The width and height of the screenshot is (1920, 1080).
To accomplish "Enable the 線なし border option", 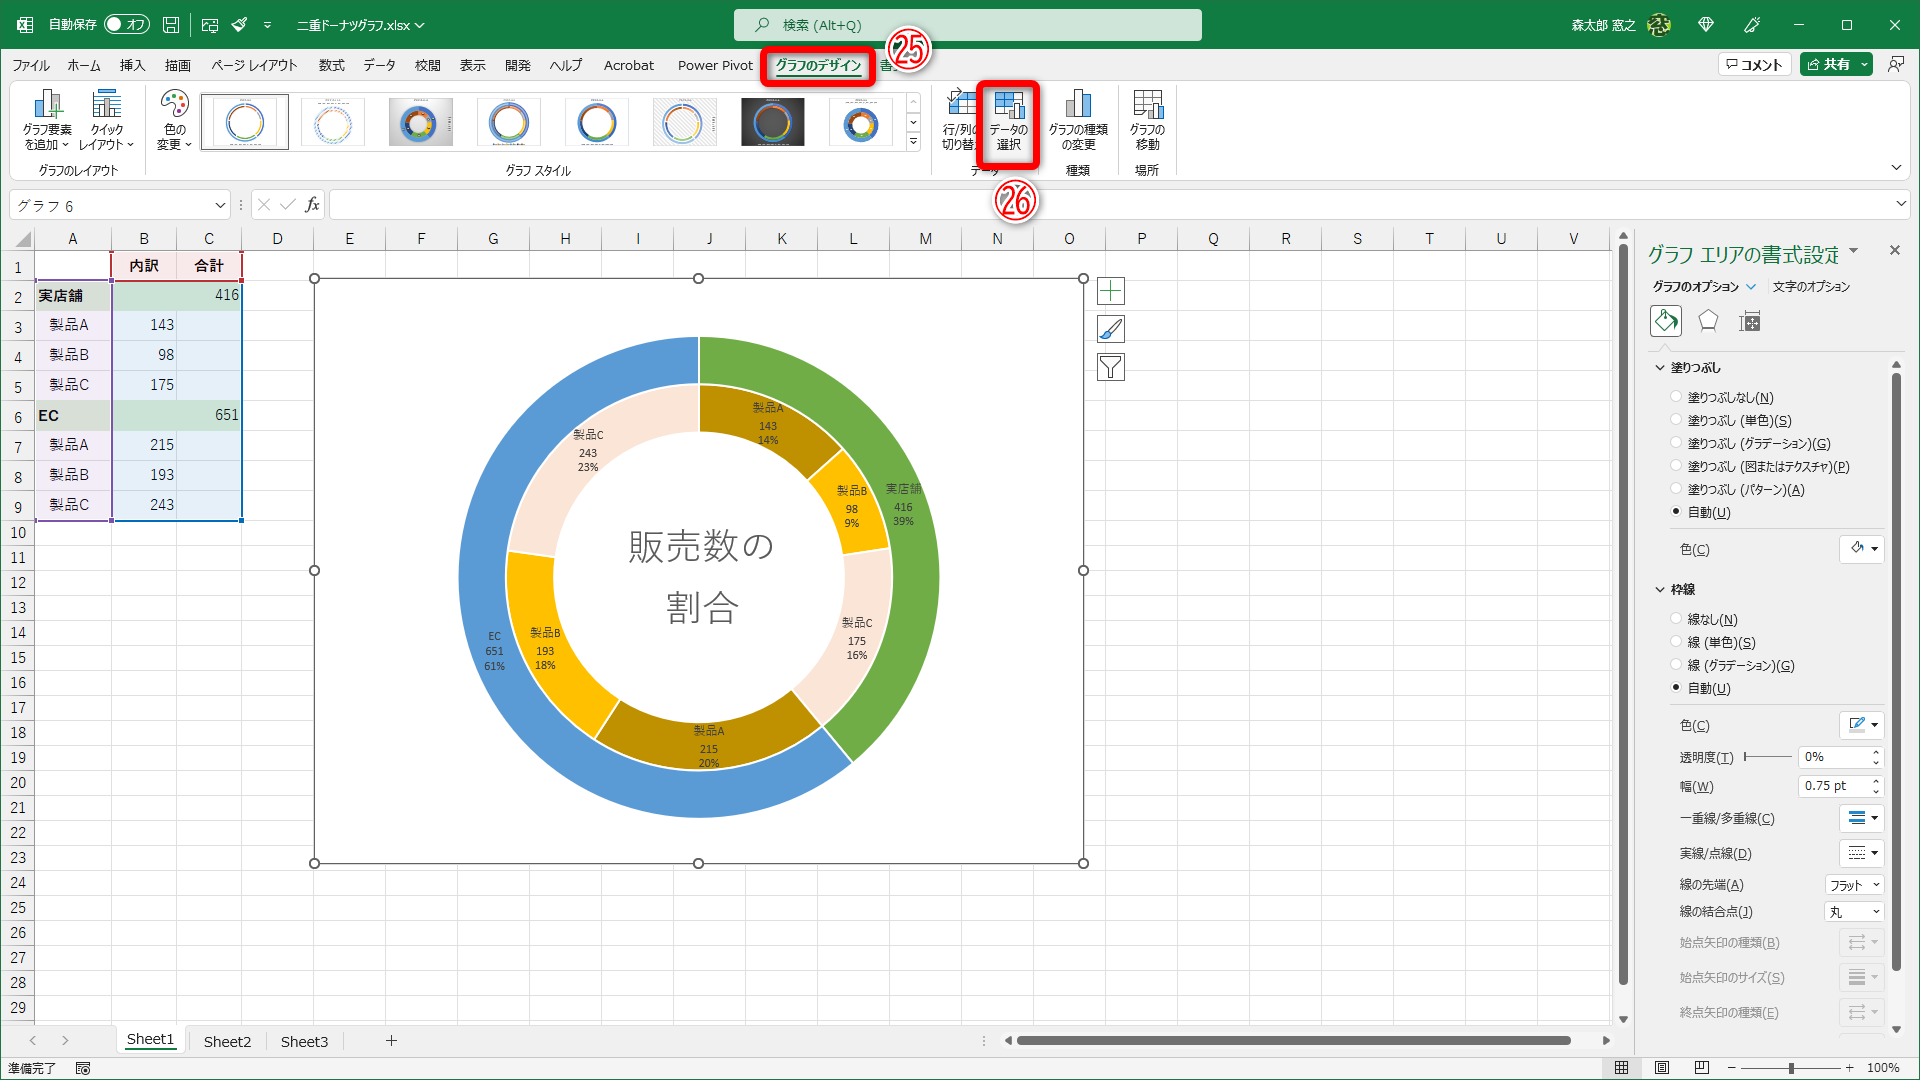I will [1676, 618].
